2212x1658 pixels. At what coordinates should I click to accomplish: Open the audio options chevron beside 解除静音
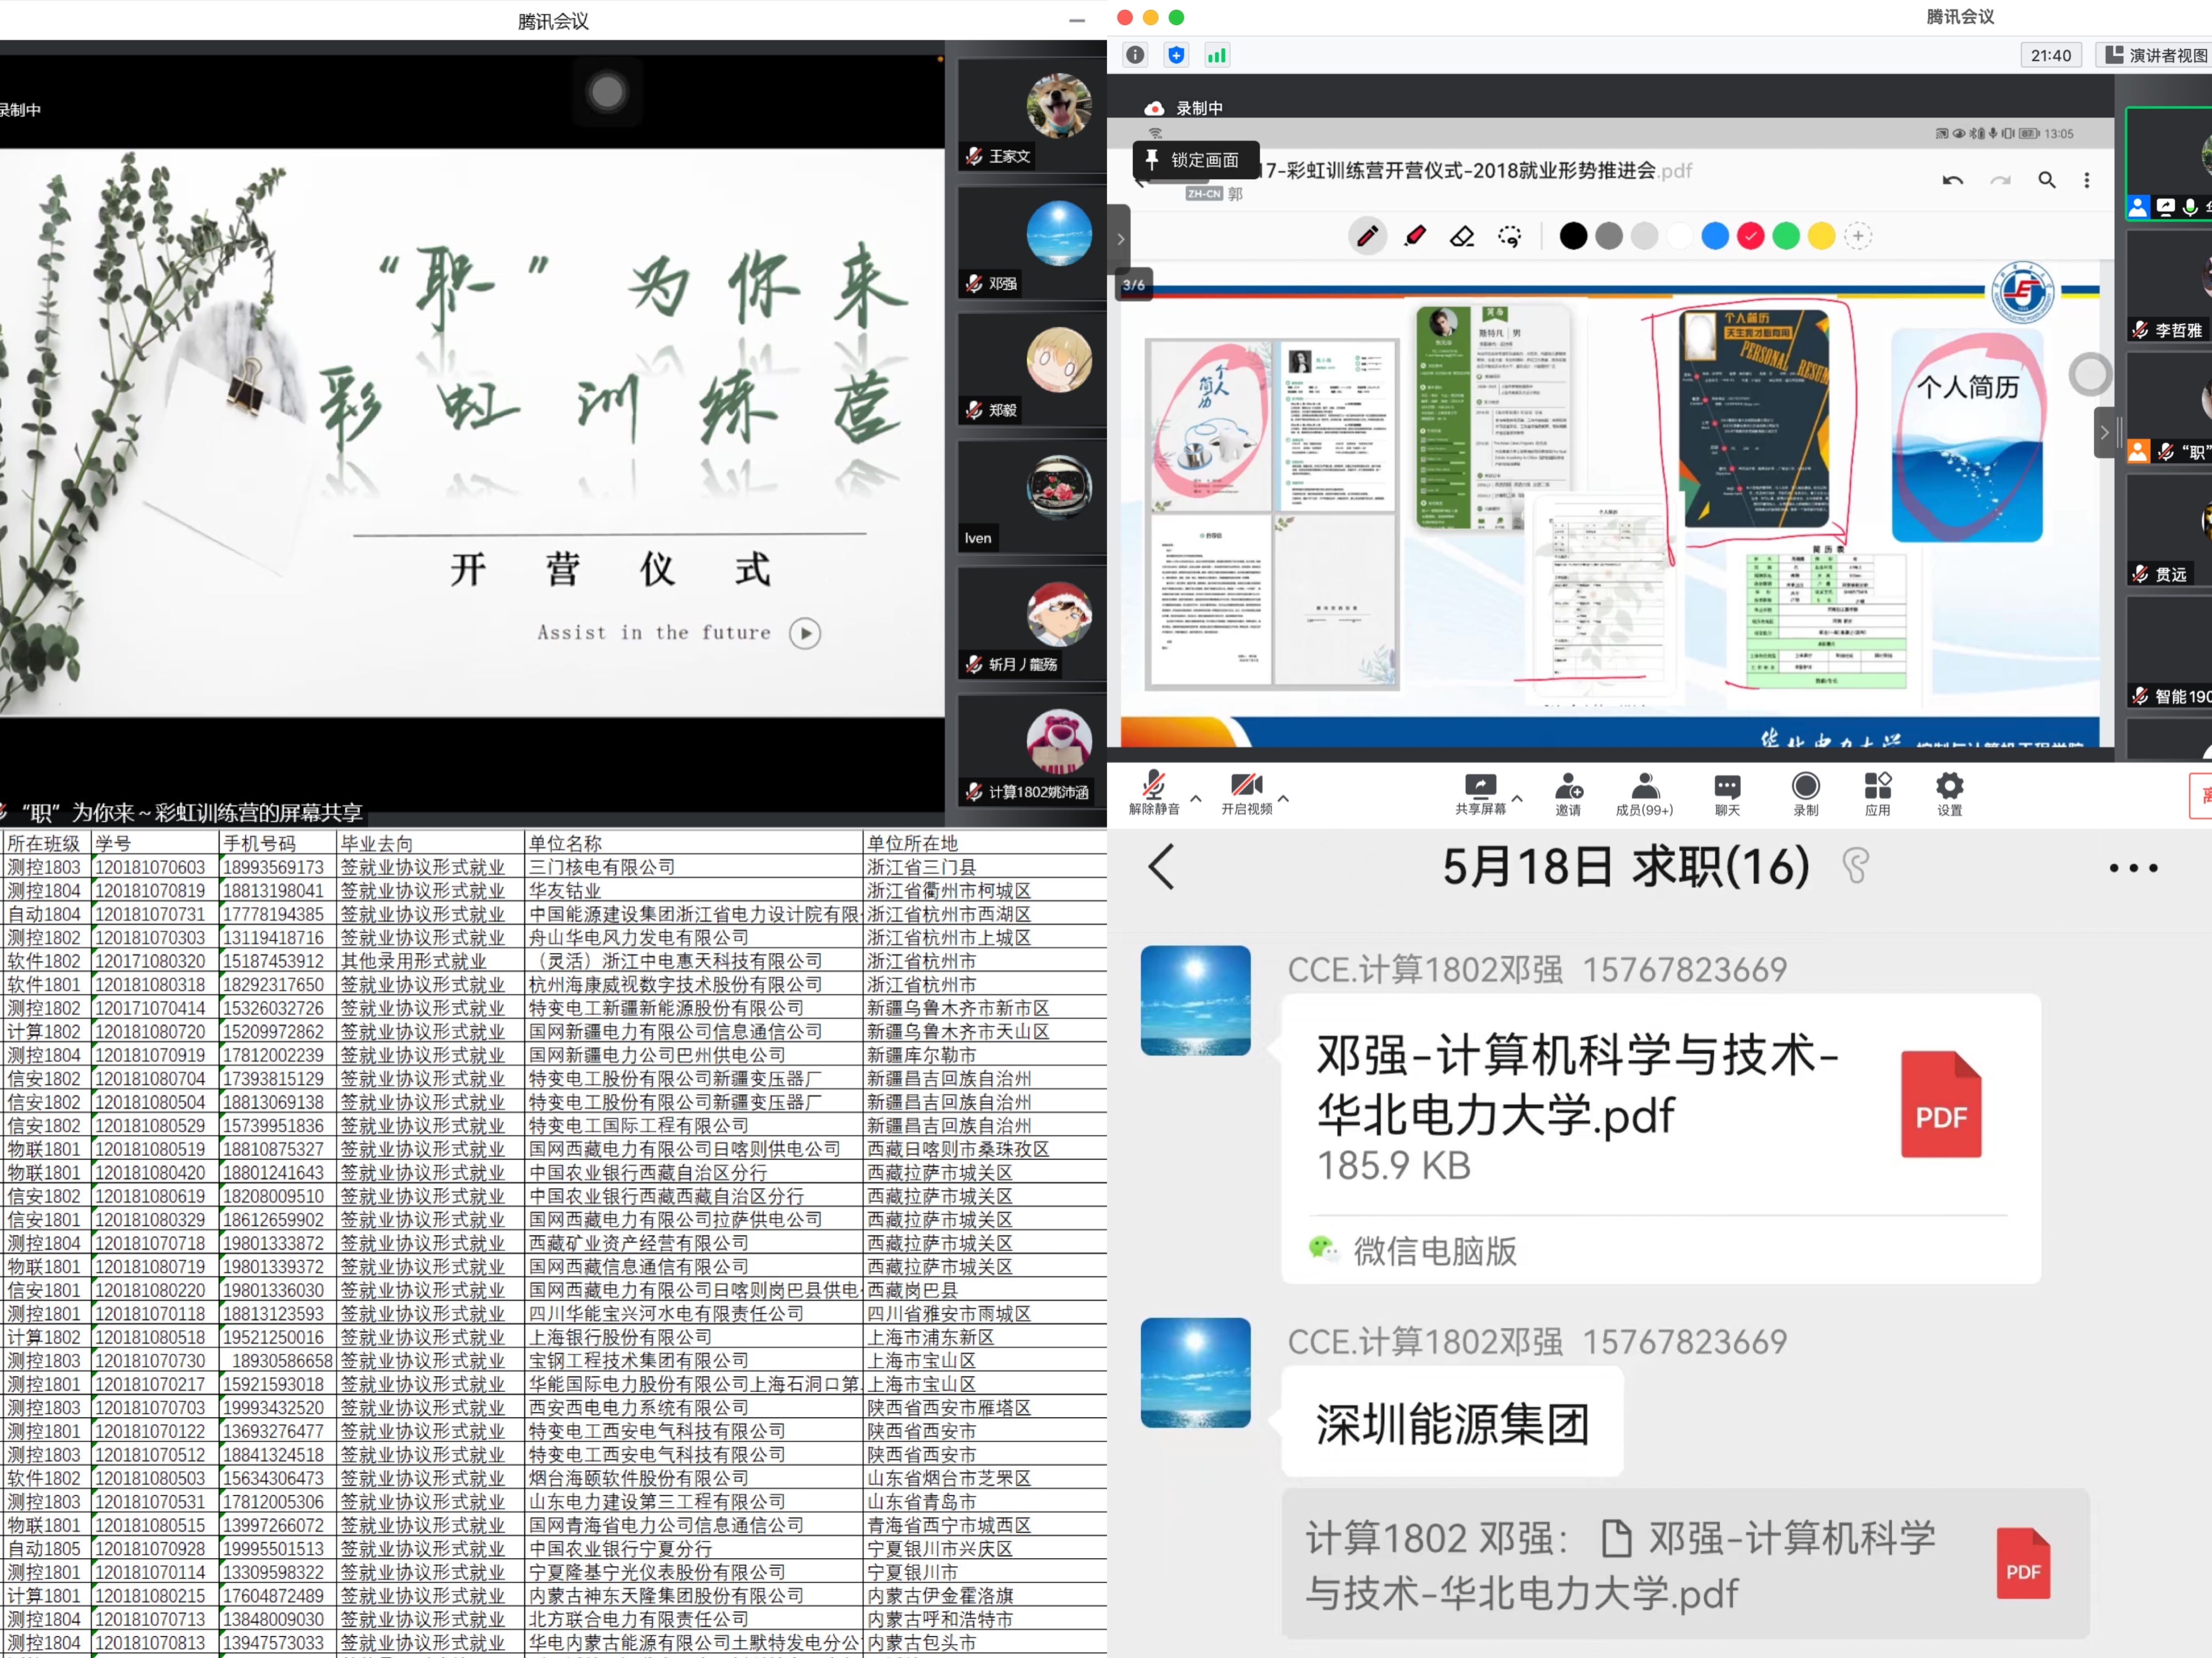click(x=1196, y=800)
